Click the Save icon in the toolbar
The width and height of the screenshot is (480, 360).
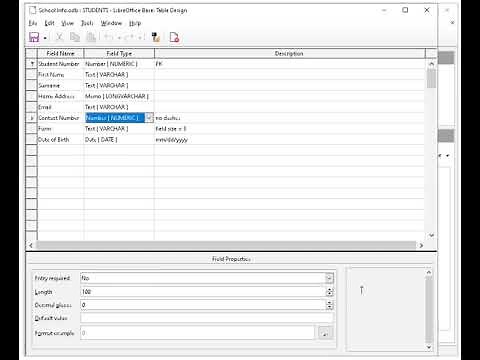pos(34,37)
